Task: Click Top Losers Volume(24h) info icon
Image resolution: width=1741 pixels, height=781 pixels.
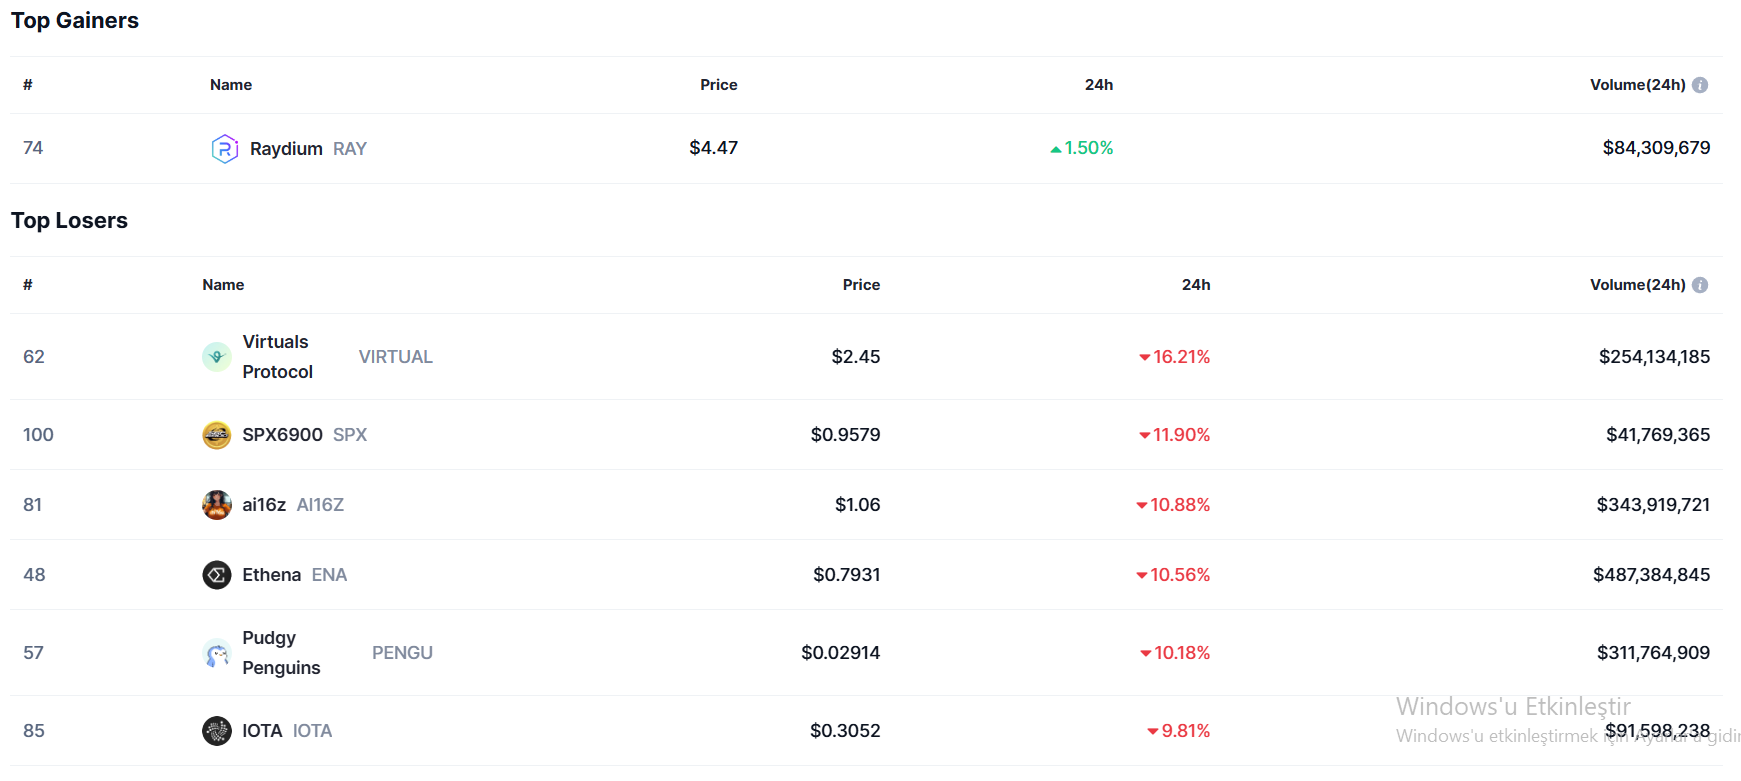Action: click(1700, 285)
